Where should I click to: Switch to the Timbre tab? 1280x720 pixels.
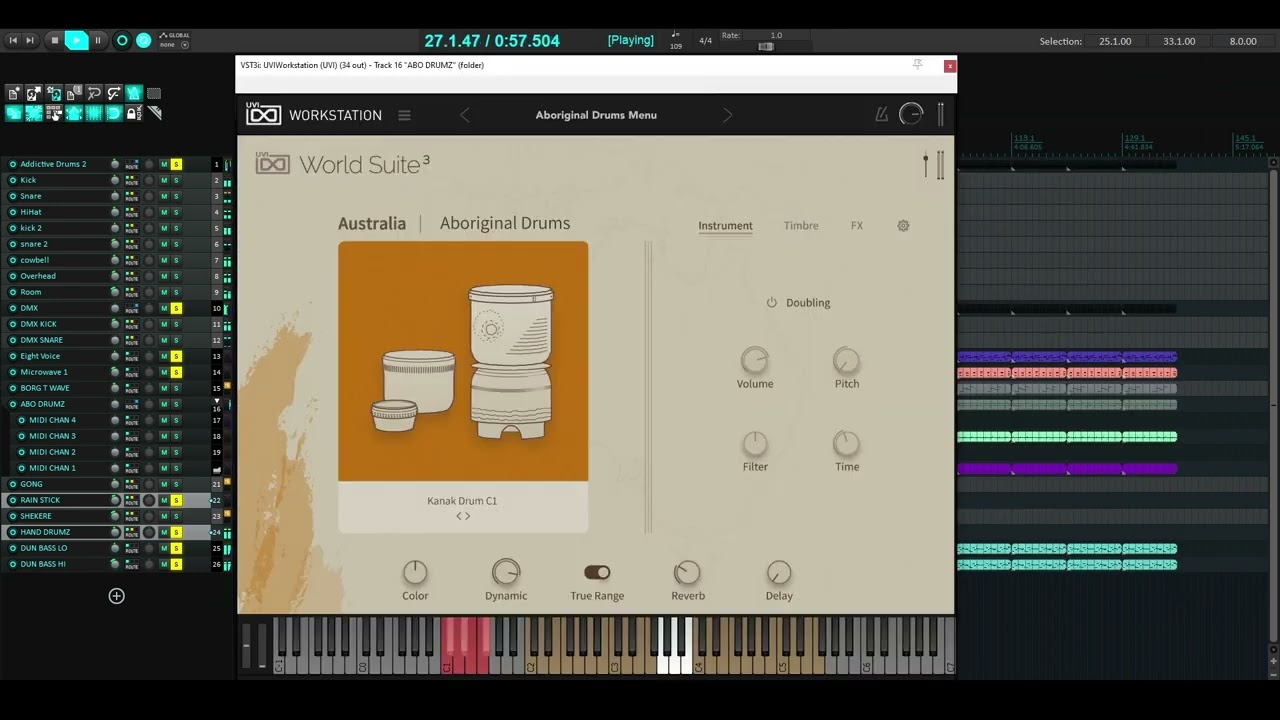pos(801,226)
